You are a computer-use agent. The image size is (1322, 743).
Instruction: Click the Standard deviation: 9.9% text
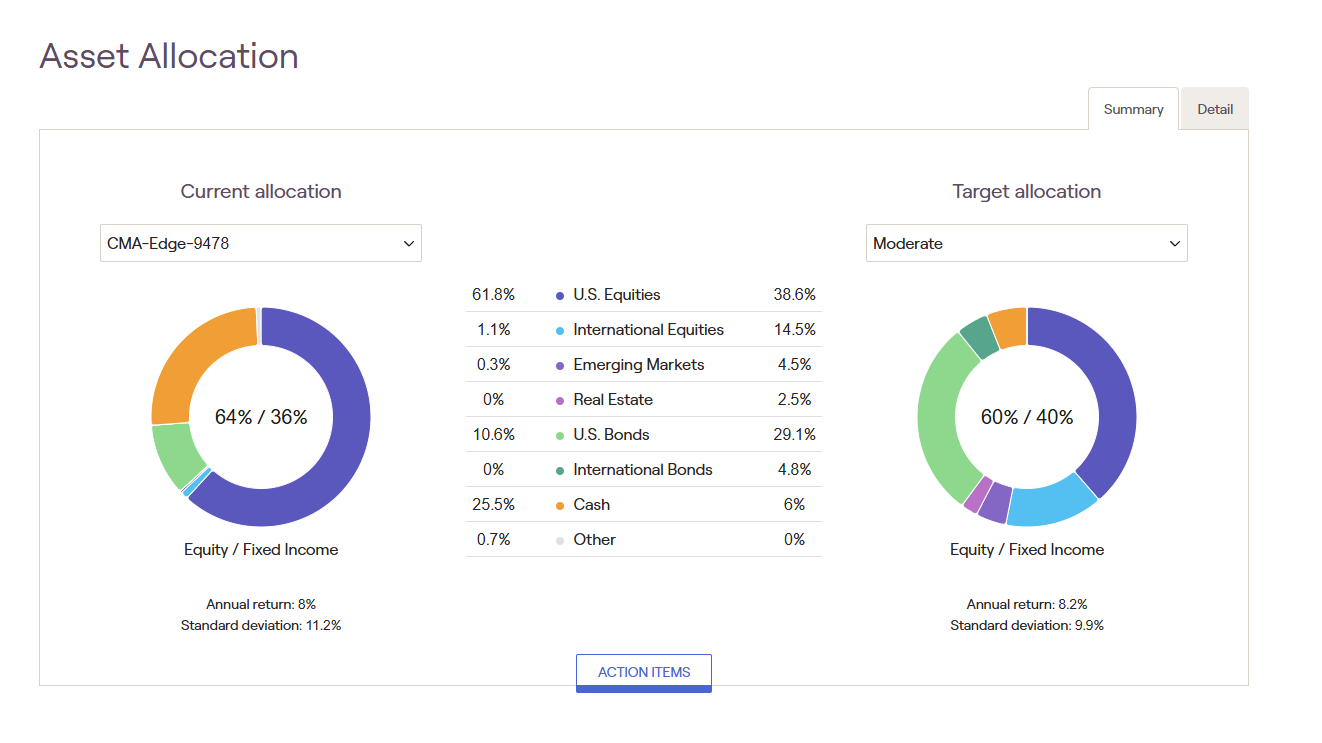1027,625
